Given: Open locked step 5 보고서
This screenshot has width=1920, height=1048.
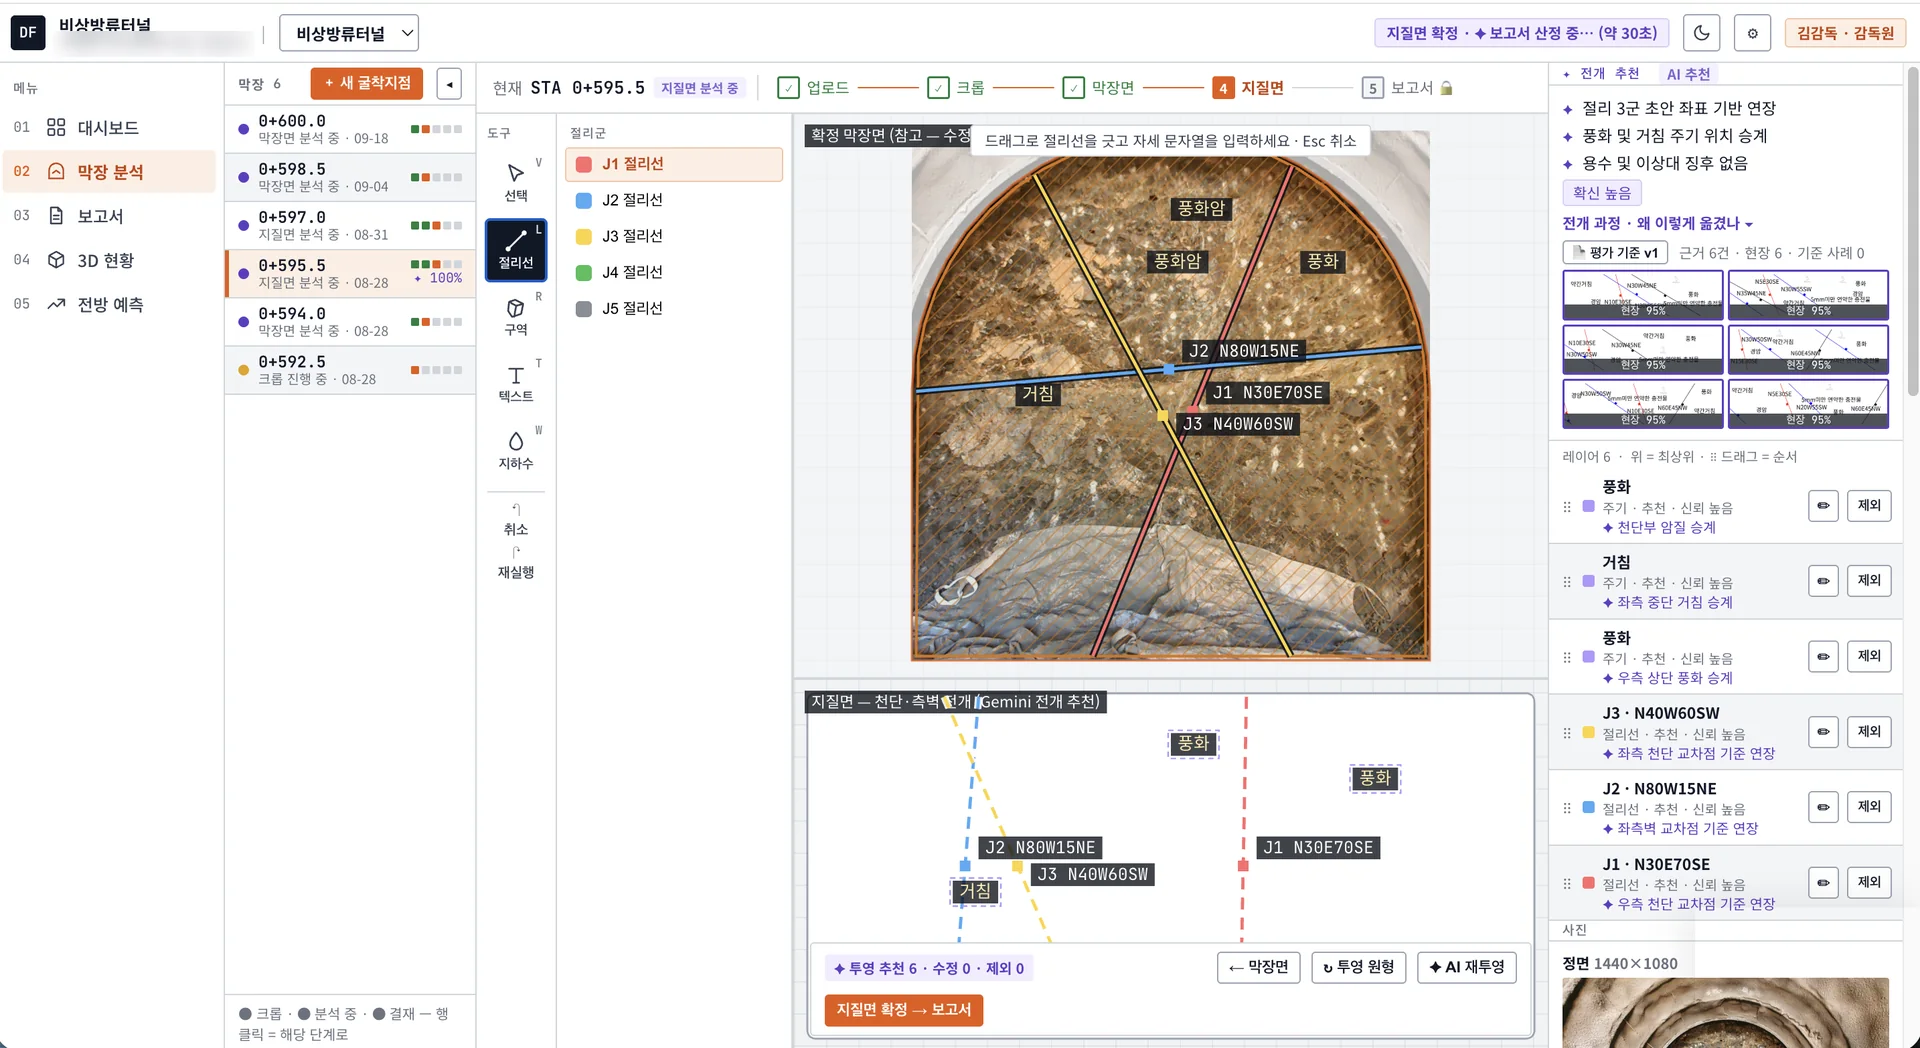Looking at the screenshot, I should [1407, 88].
